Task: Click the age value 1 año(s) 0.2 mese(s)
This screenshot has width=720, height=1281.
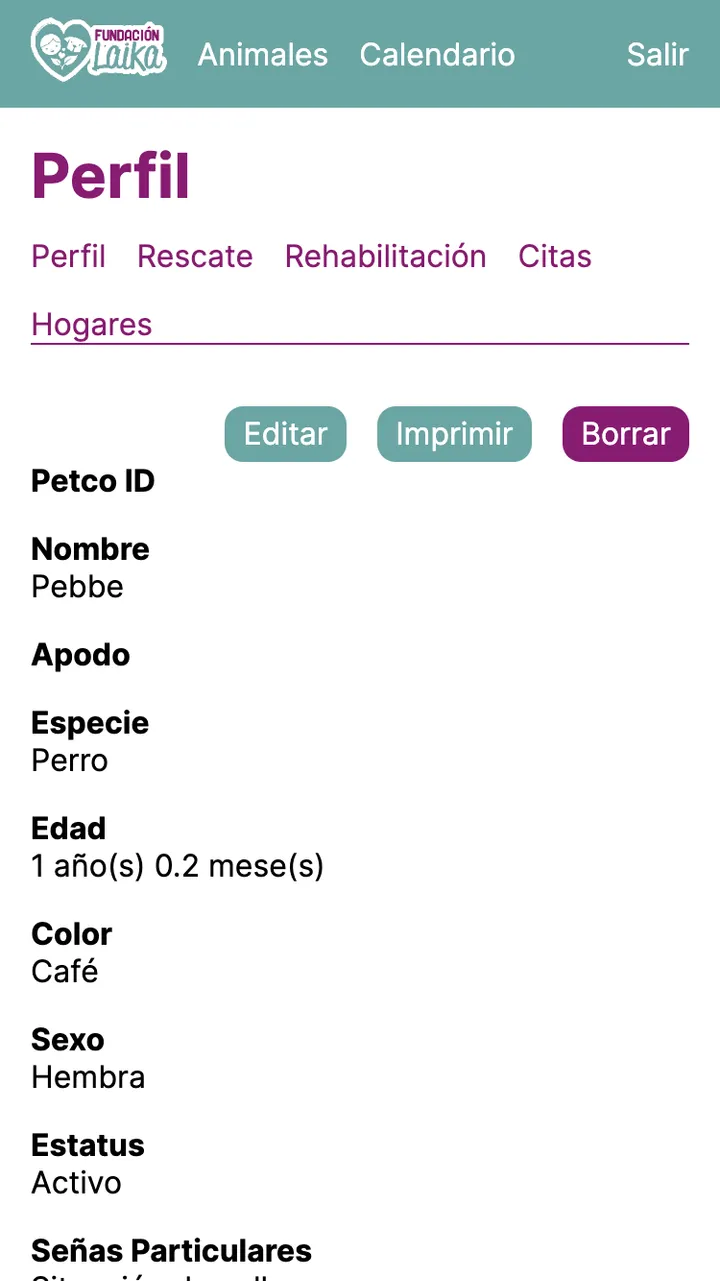Action: pyautogui.click(x=177, y=866)
